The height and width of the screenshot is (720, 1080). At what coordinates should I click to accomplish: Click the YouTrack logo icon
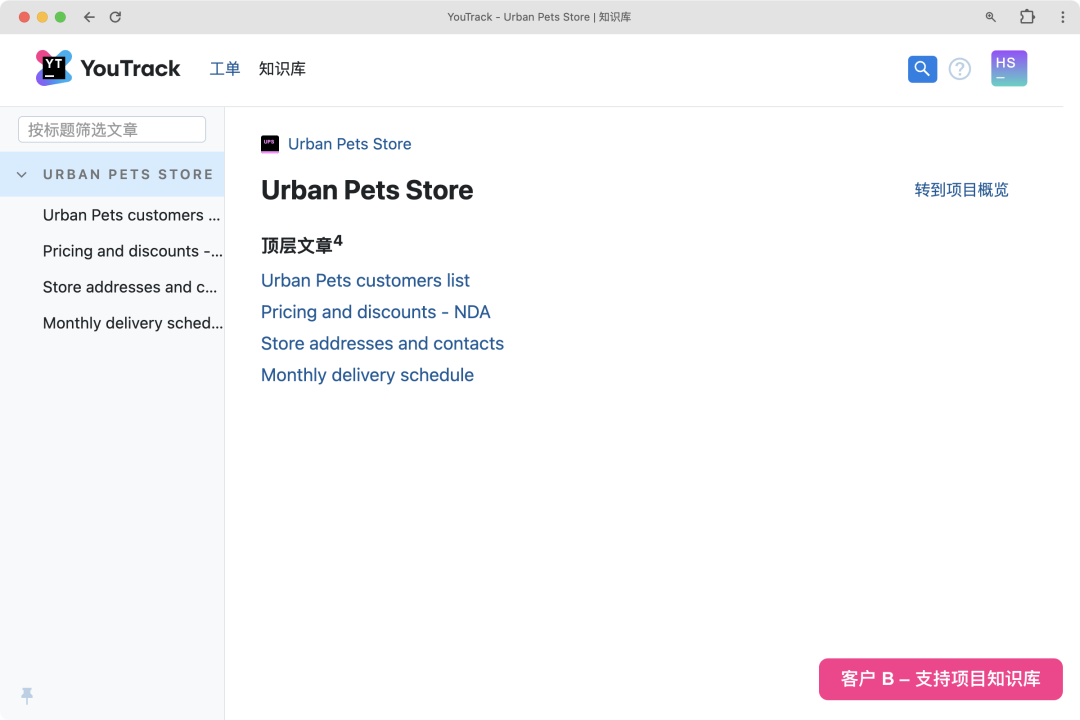click(54, 68)
